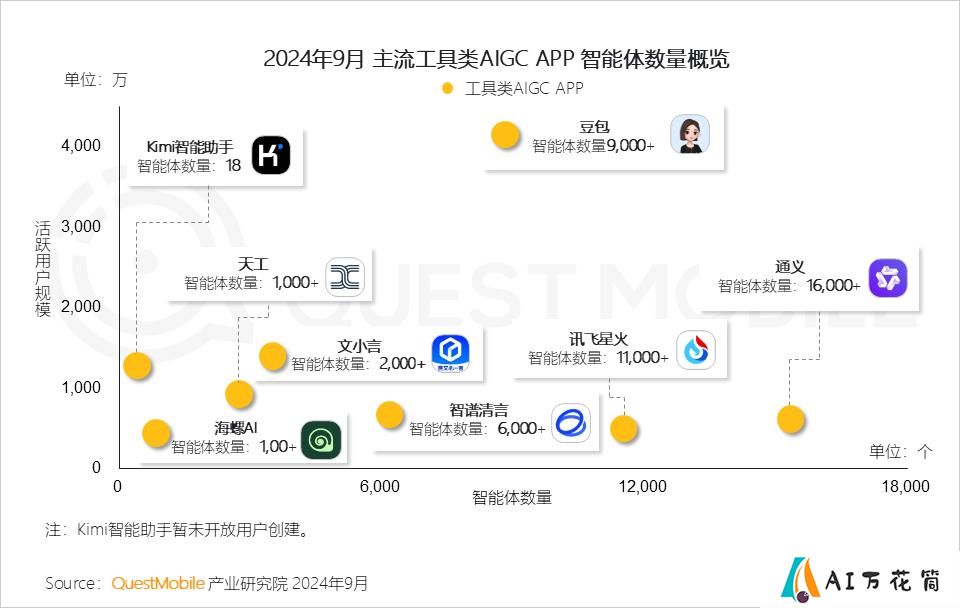Select the Kimi data point at dashed line end
Screen dimensions: 960x608
pyautogui.click(x=137, y=366)
